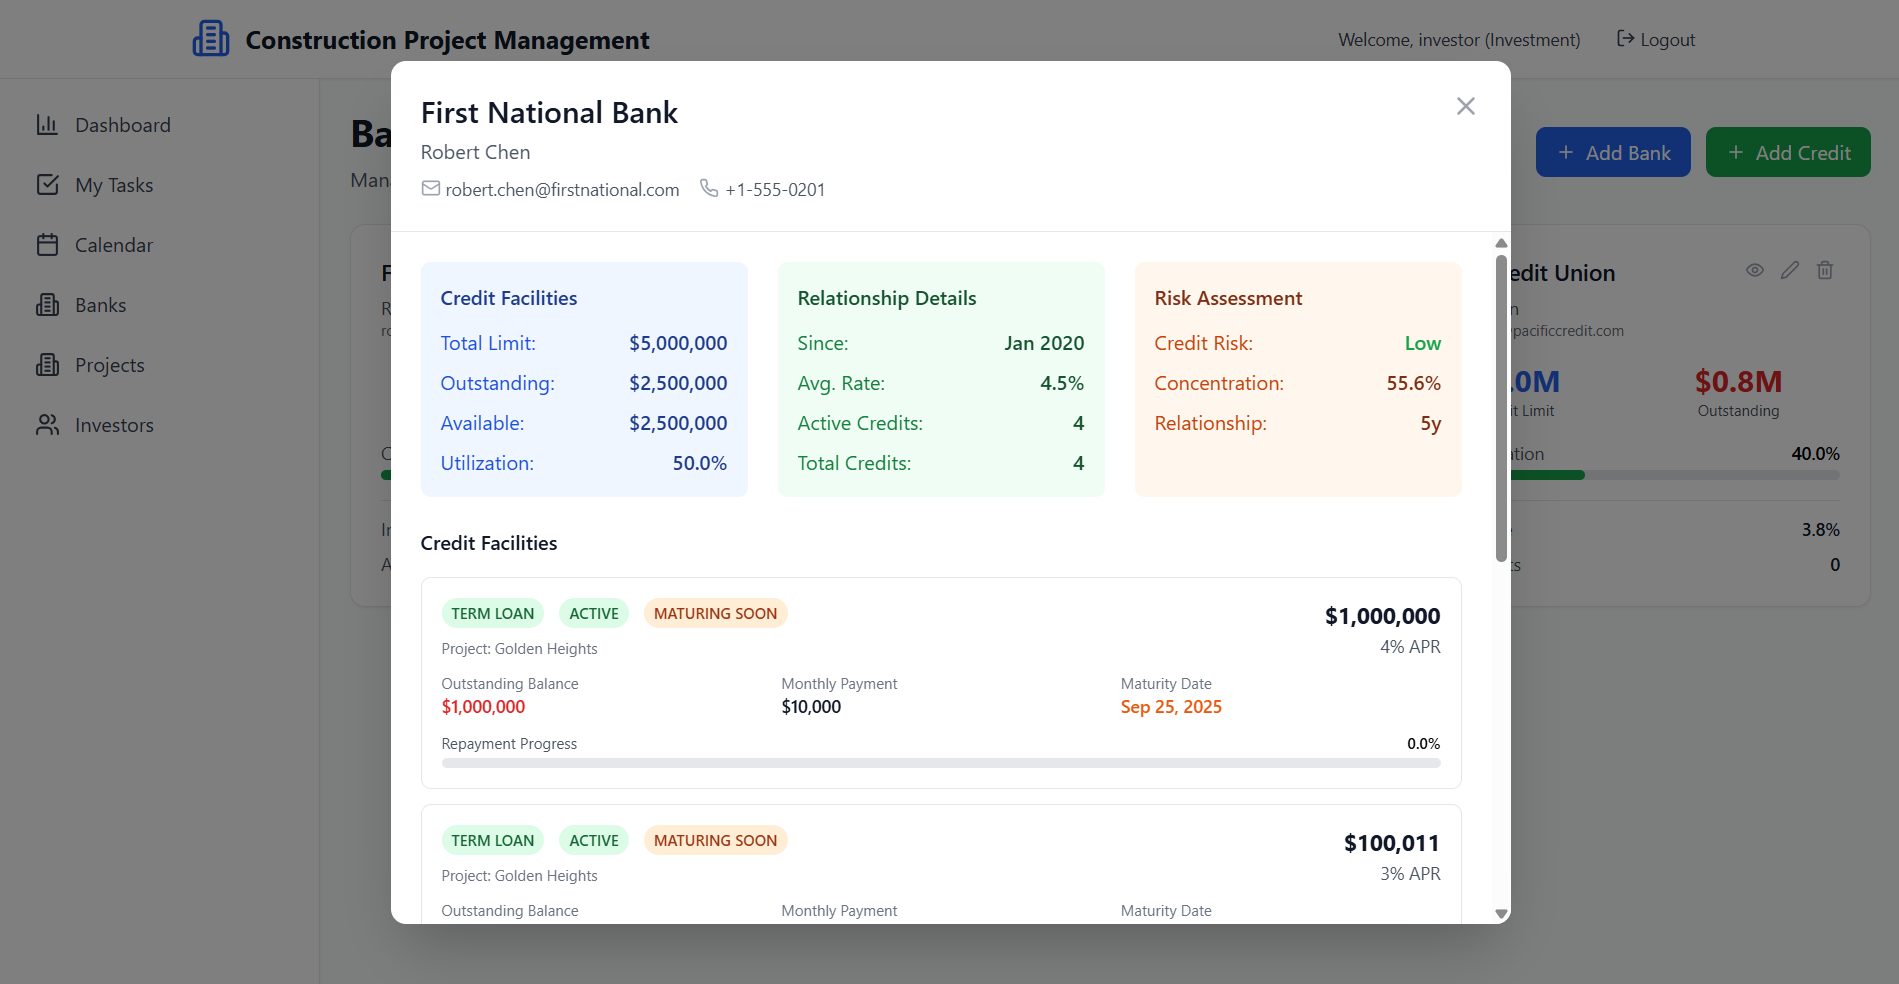Click the envelope icon beside the email address
The height and width of the screenshot is (984, 1899).
[x=431, y=189]
